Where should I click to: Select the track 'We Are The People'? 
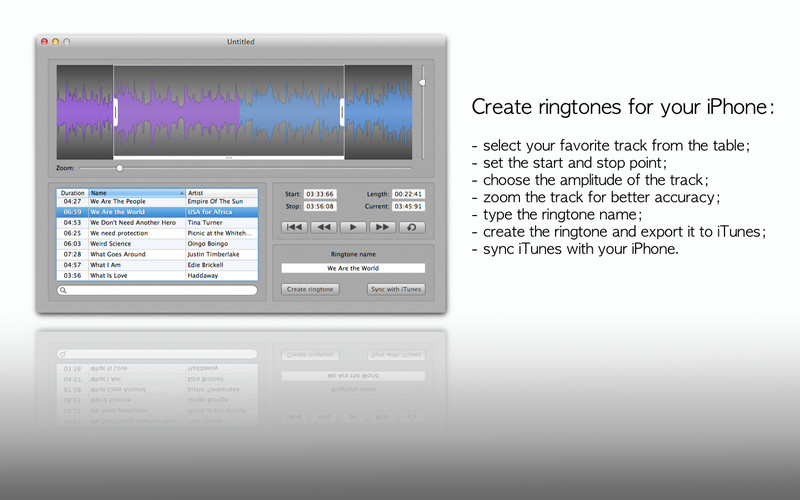(x=157, y=202)
